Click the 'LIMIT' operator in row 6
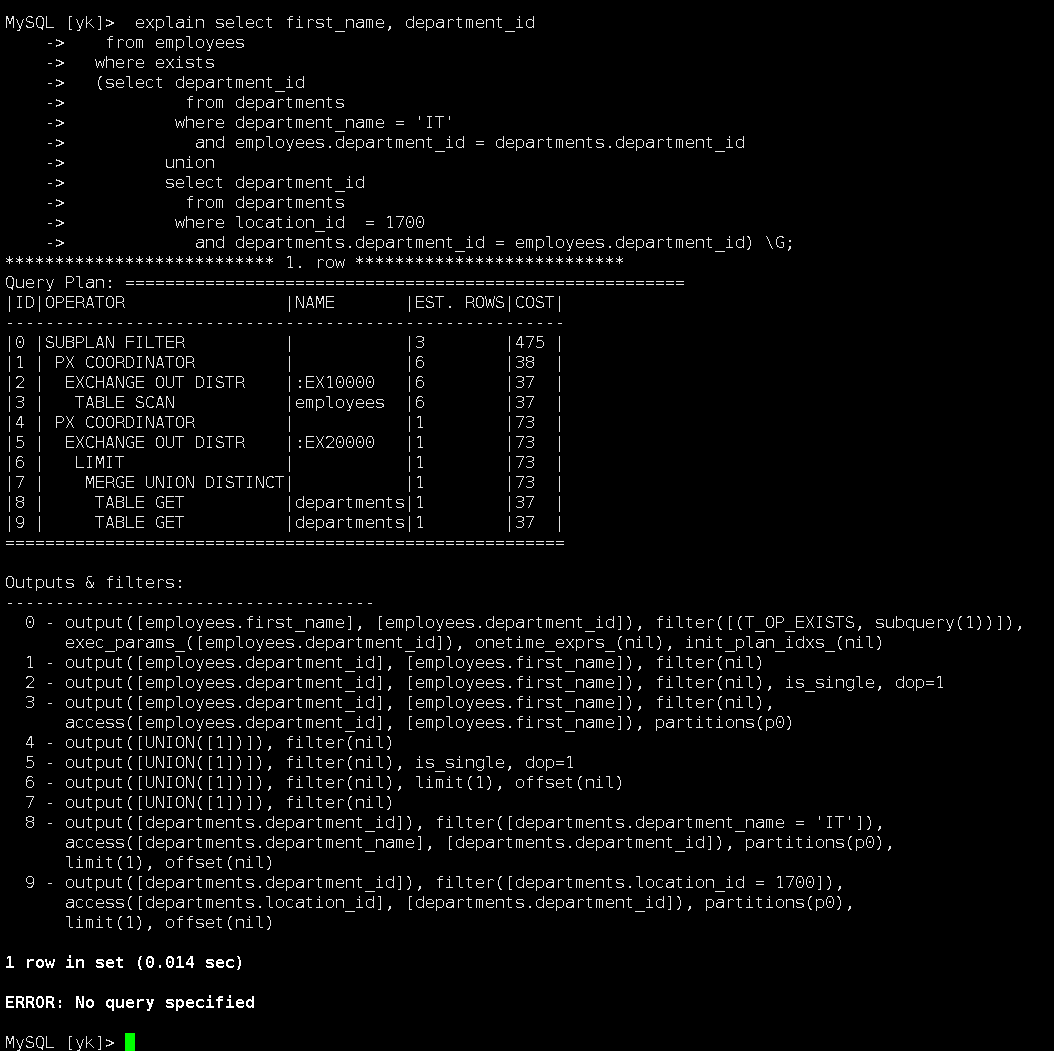The height and width of the screenshot is (1052, 1054). pos(99,462)
